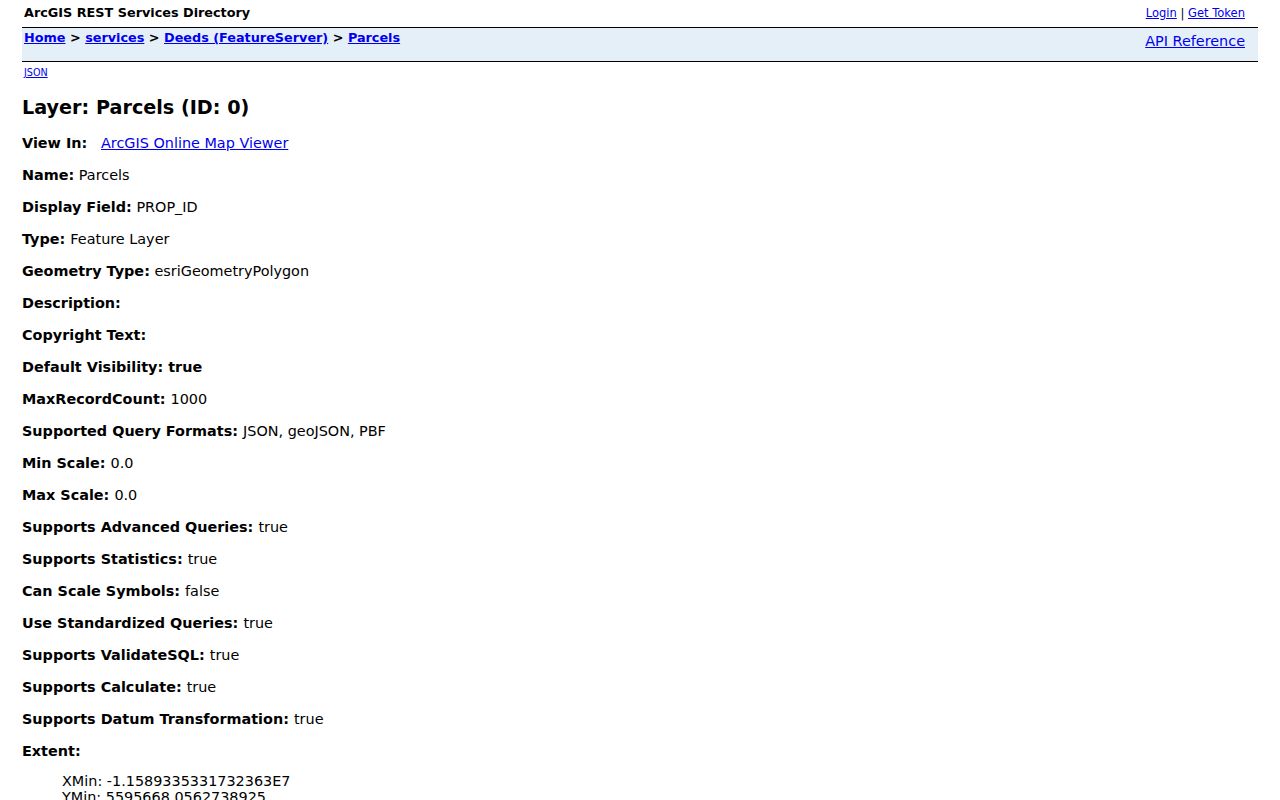
Task: Open Deeds (FeatureServer) breadcrumb
Action: coord(246,38)
